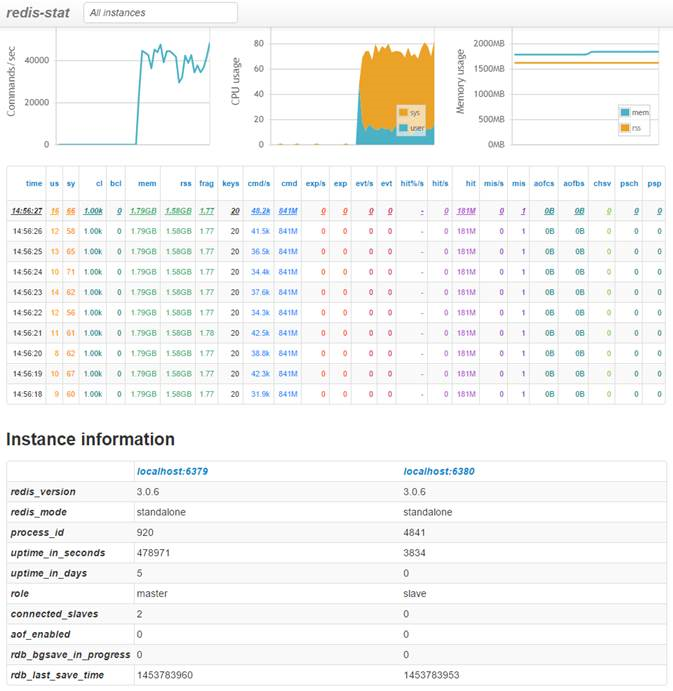Click the role row label
The image size is (673, 691).
(x=19, y=594)
